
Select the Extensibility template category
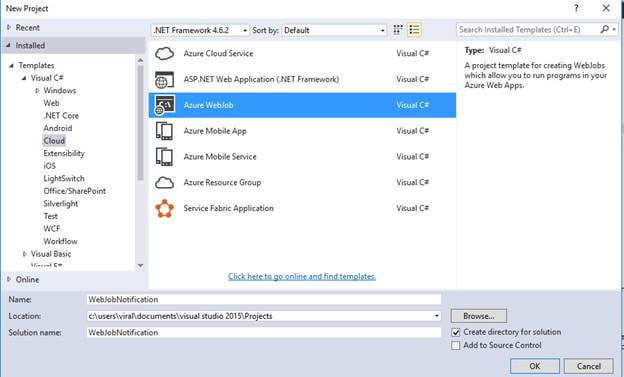point(64,154)
